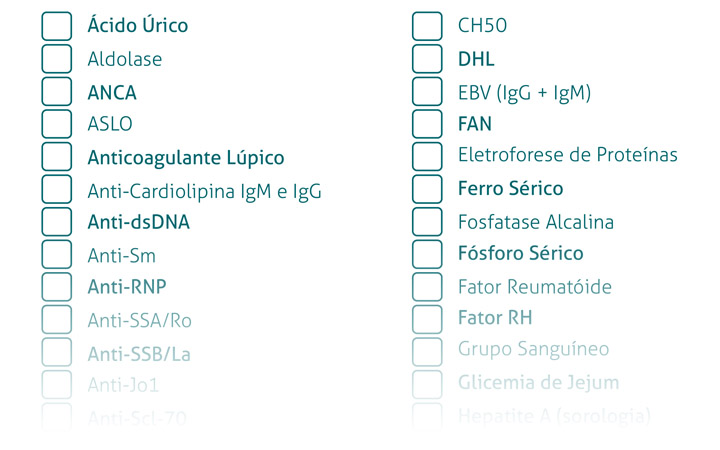Screen dimensions: 720x450
Task: Check Eletroforese de Proteínas box
Action: click(x=427, y=157)
